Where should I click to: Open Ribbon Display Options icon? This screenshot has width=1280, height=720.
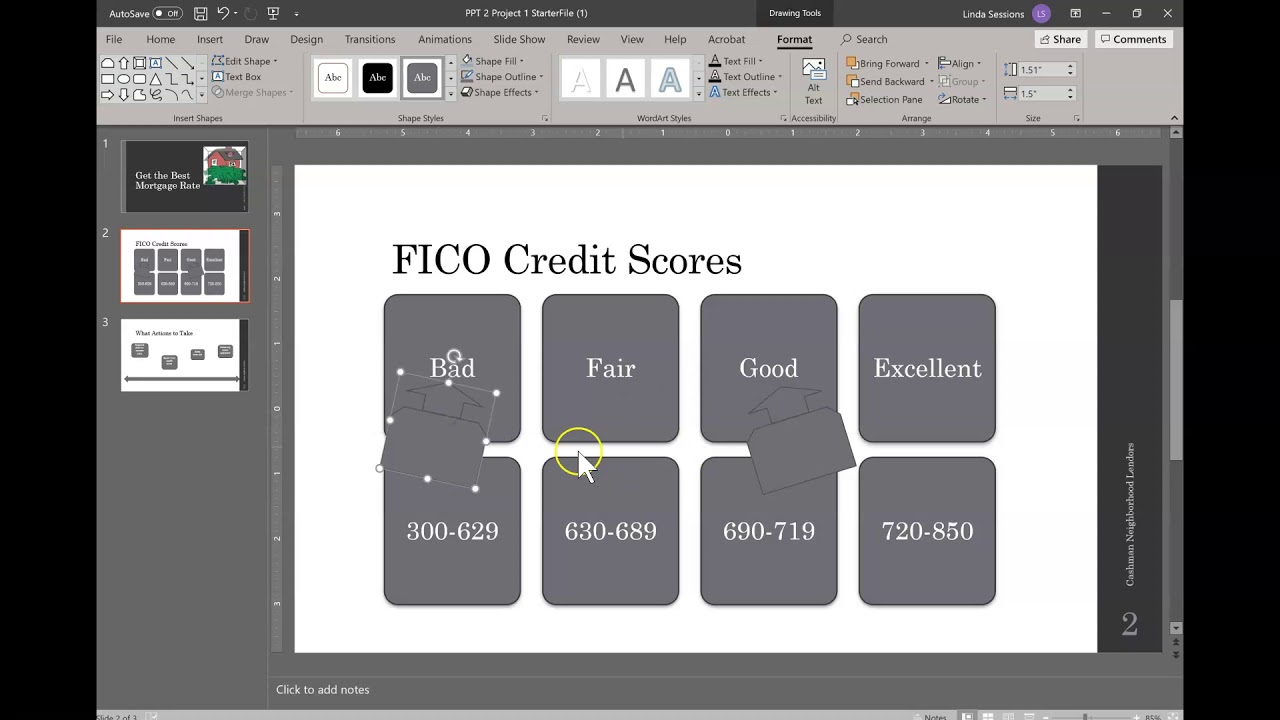coord(1075,14)
